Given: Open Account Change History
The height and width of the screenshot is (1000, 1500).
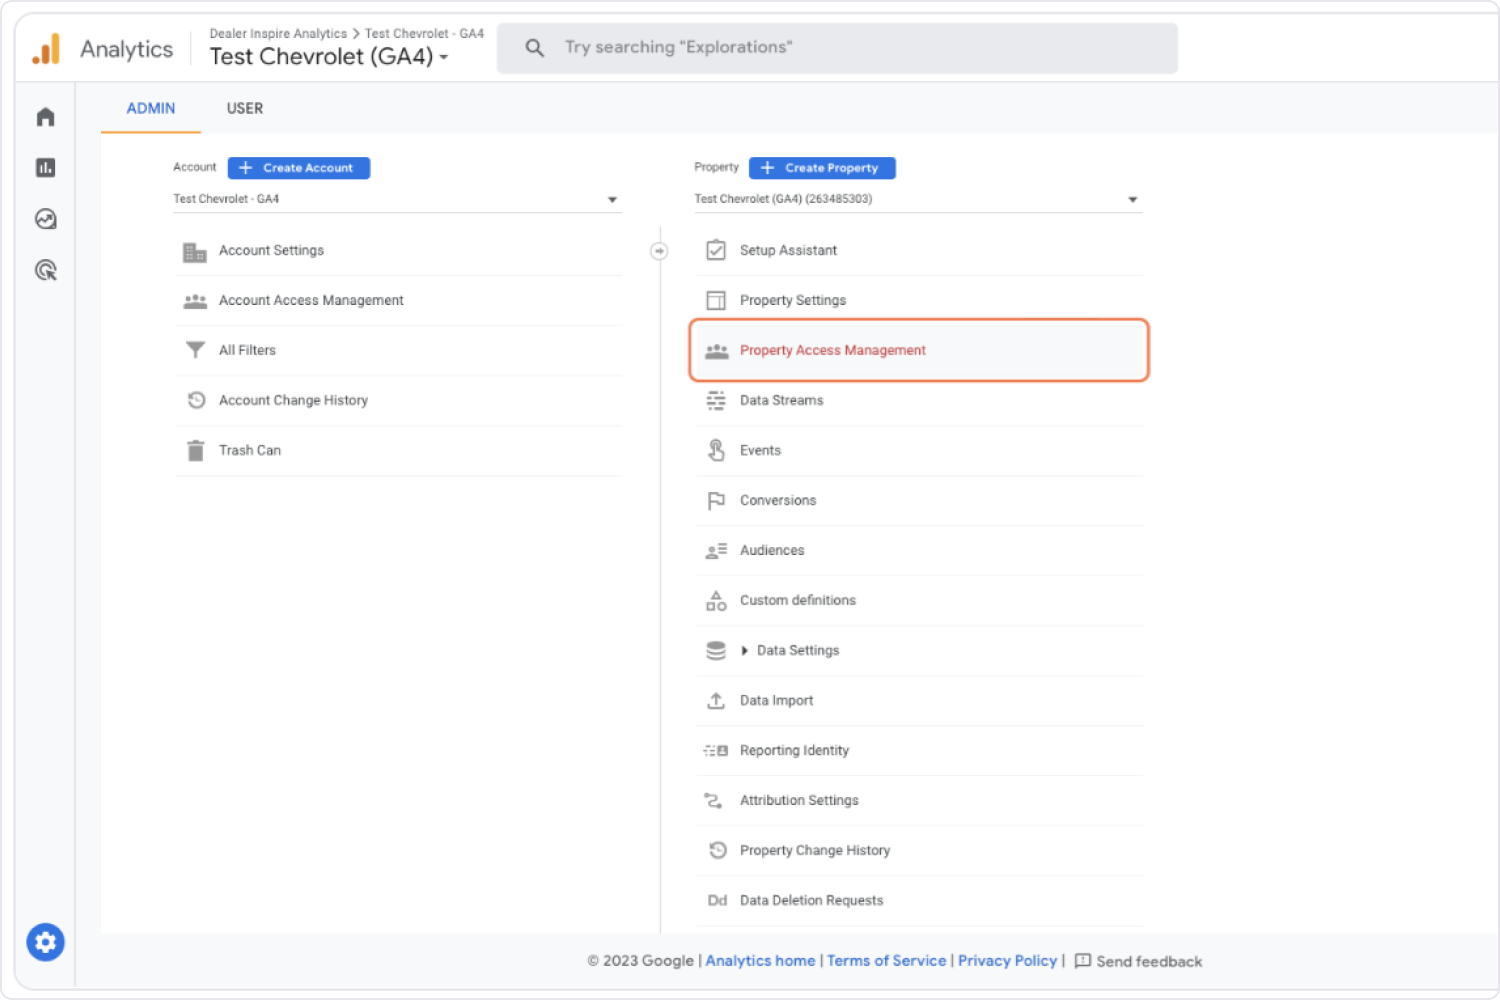Looking at the screenshot, I should click(x=399, y=401).
